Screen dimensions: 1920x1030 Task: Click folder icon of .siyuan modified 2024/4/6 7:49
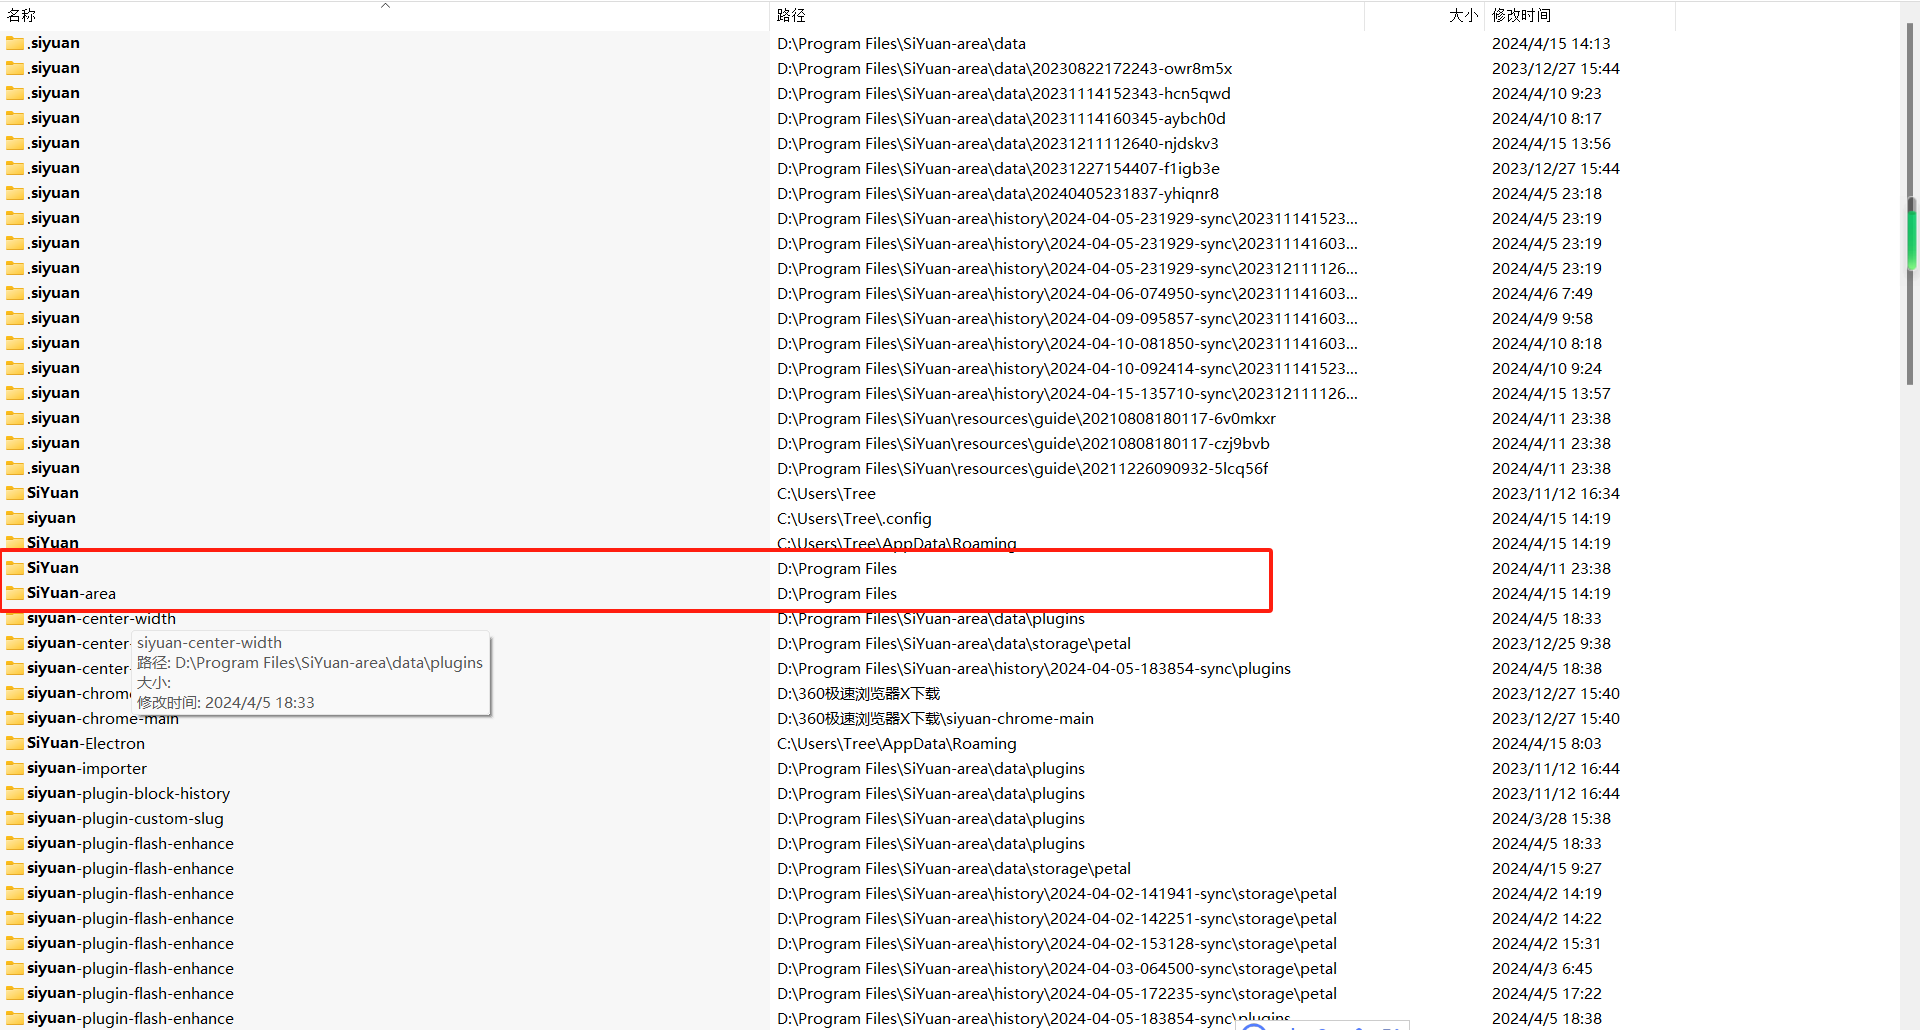15,294
